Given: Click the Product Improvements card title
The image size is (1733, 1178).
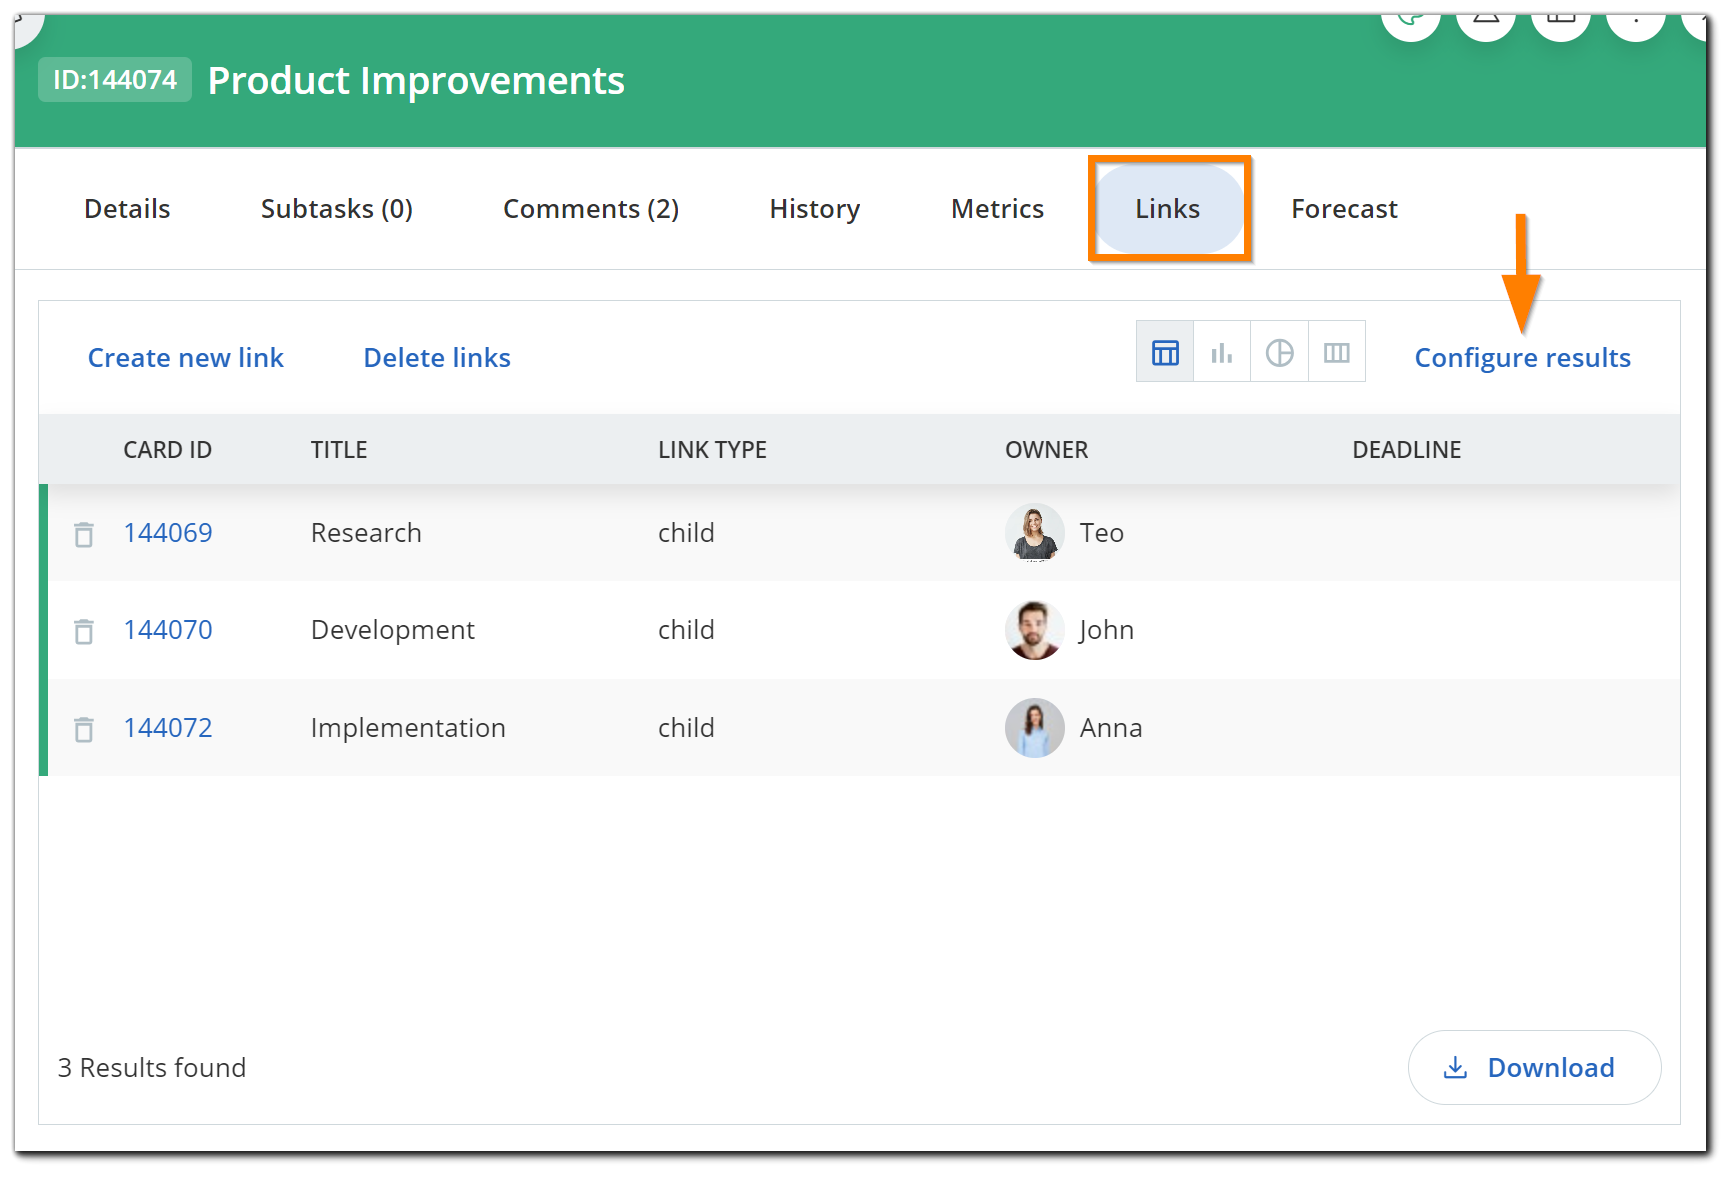Looking at the screenshot, I should [x=416, y=80].
